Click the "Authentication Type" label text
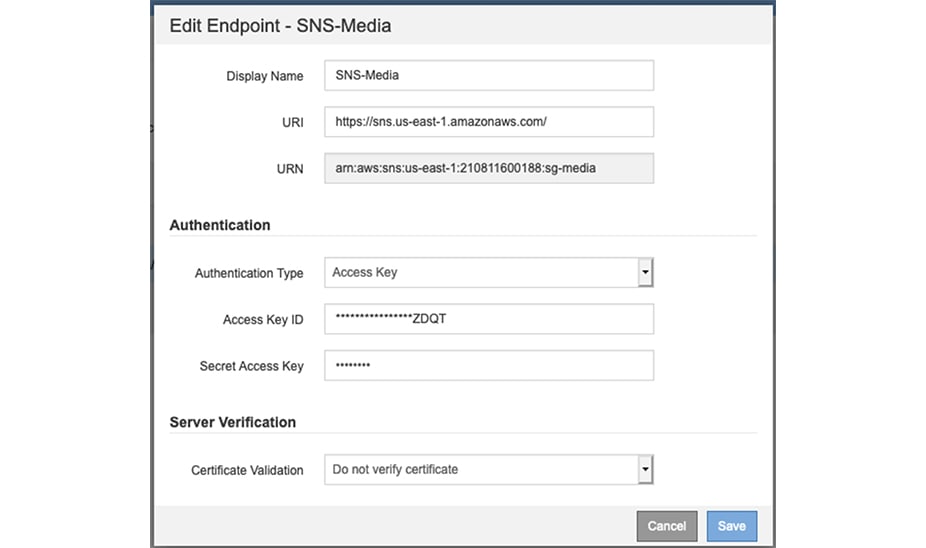The image size is (926, 548). (x=249, y=273)
